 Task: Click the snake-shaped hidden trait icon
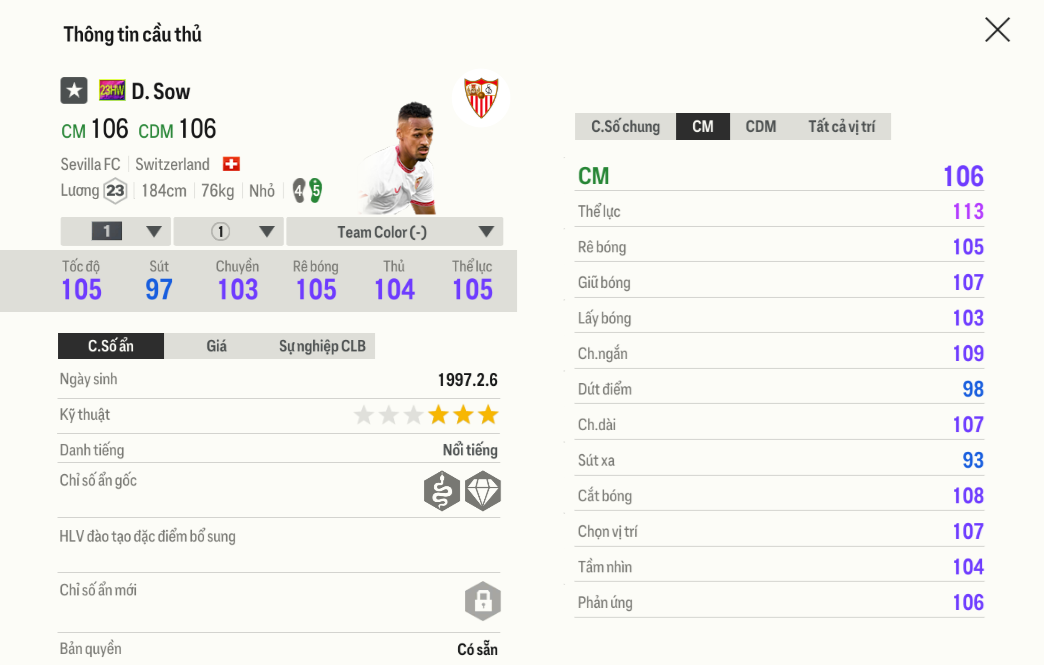[442, 491]
